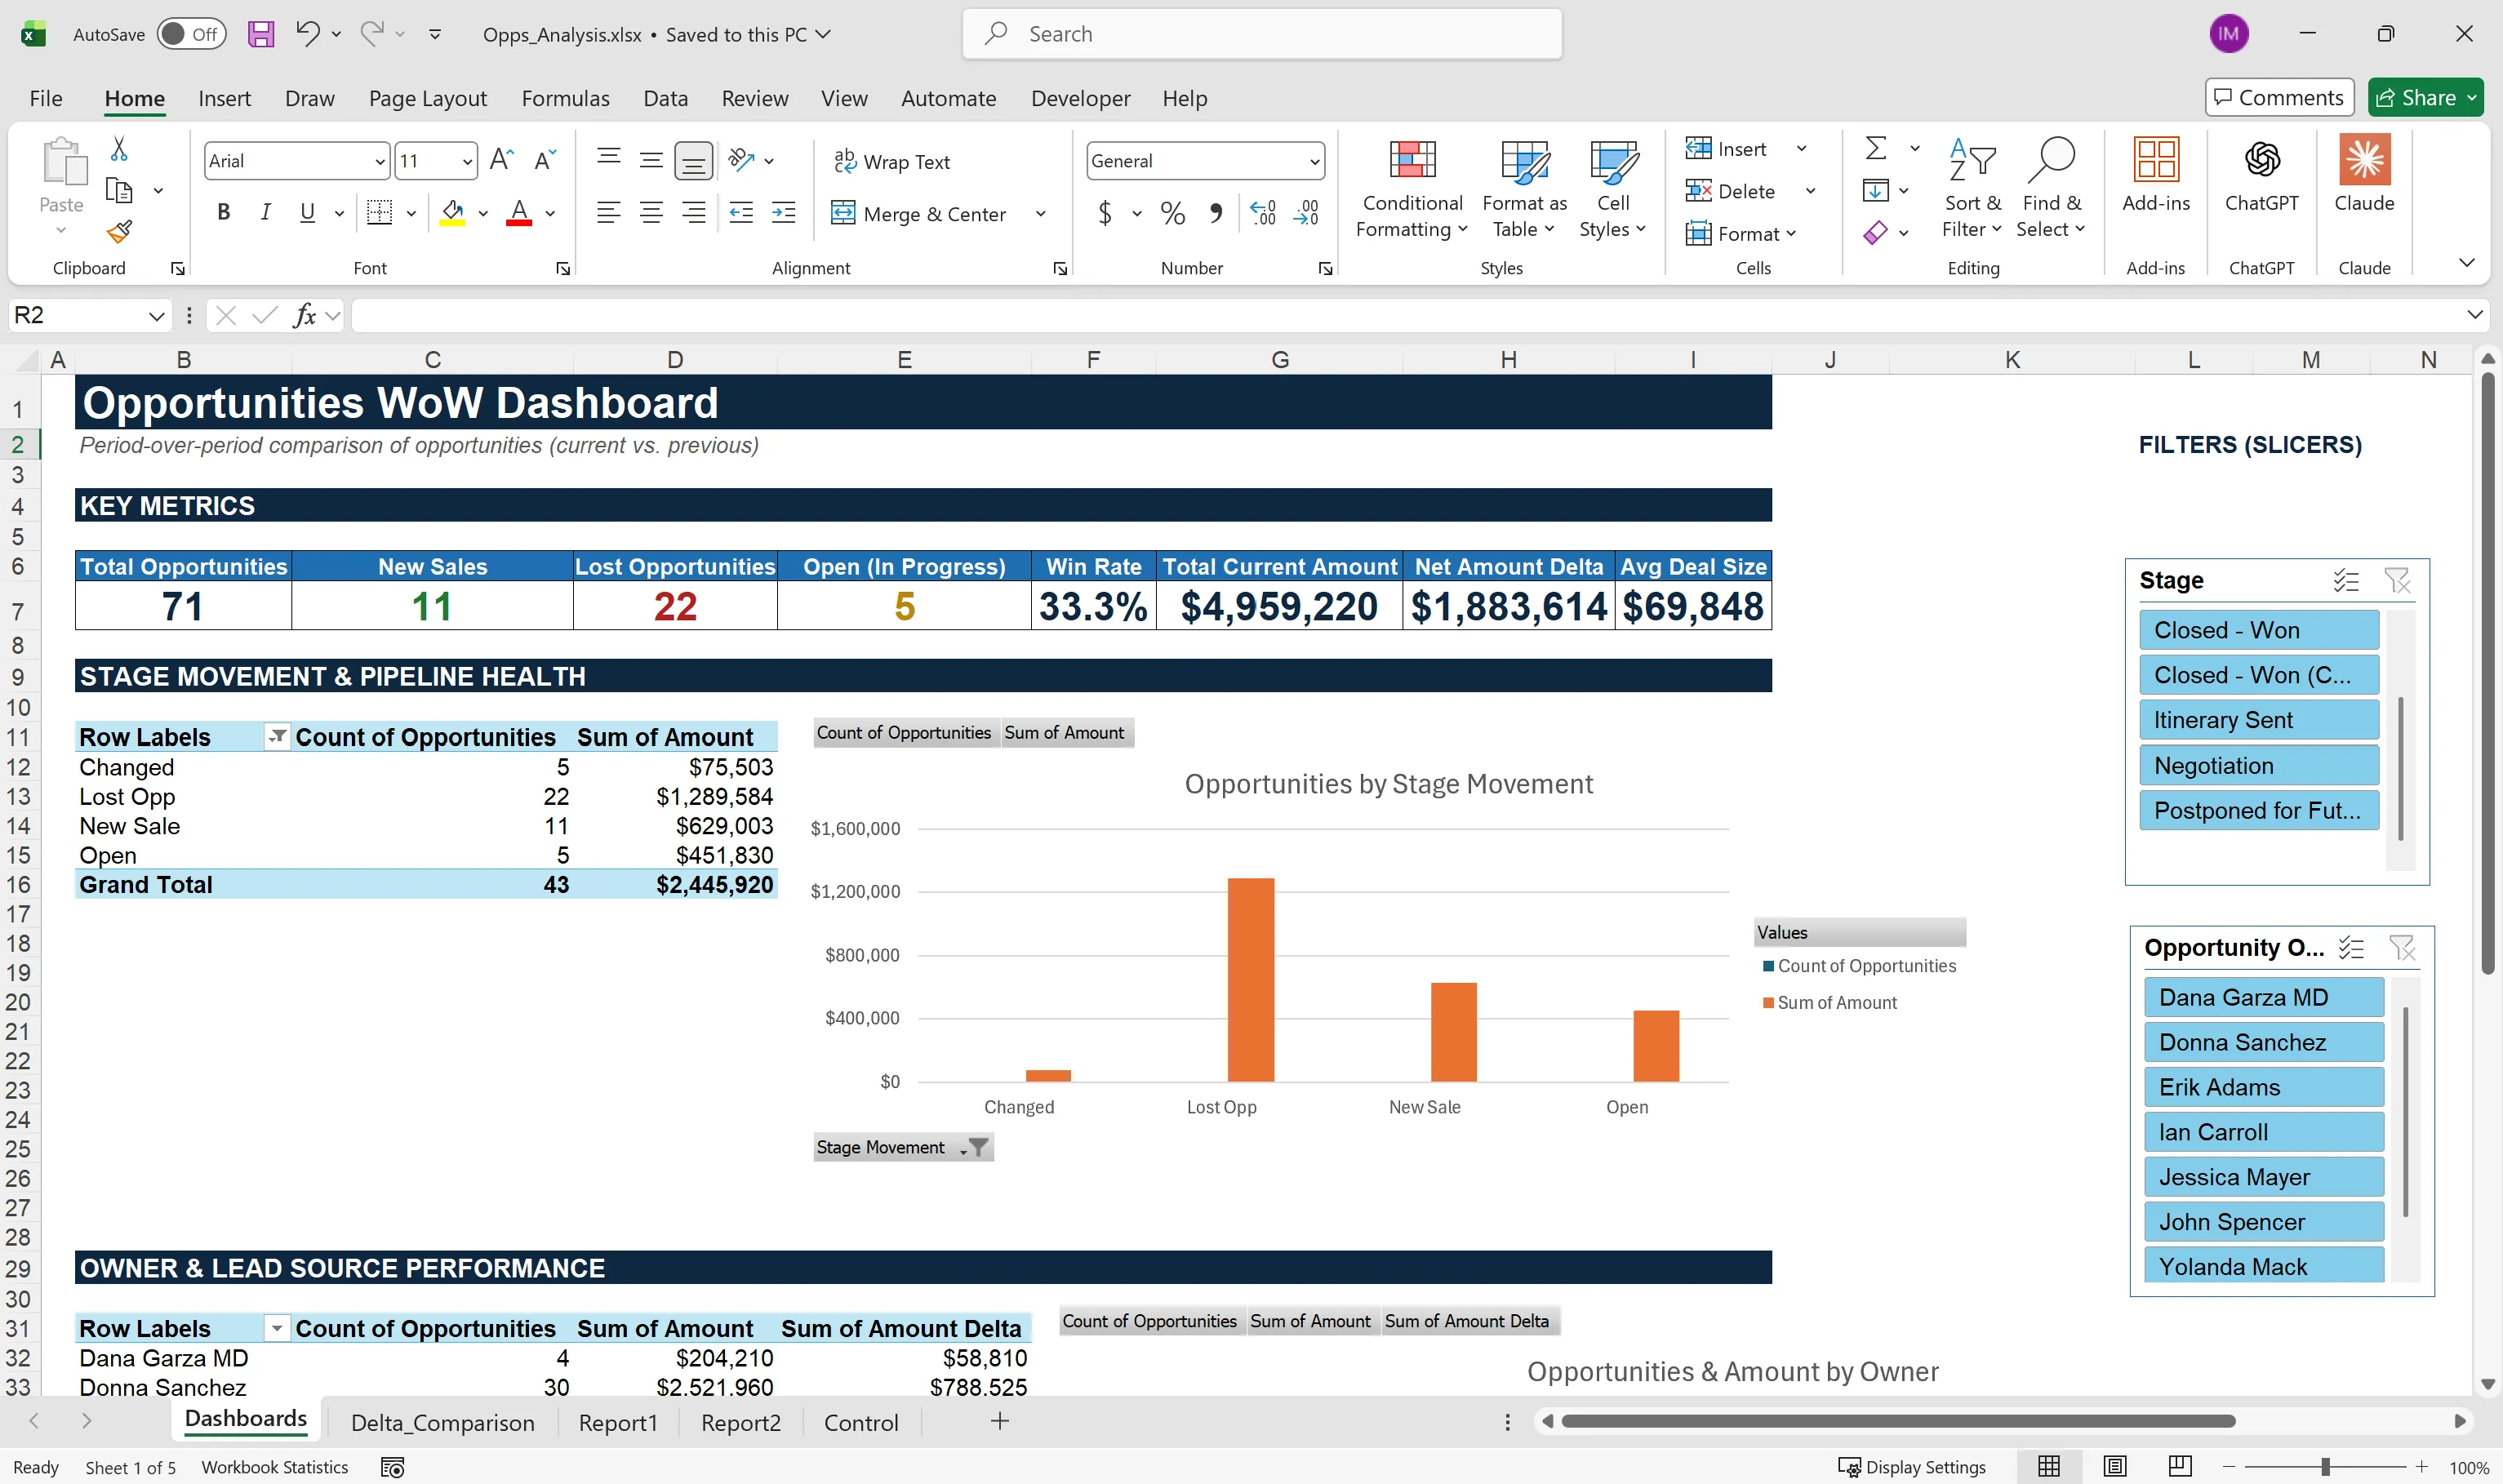
Task: Increase font size with the larger A icon
Action: (501, 160)
